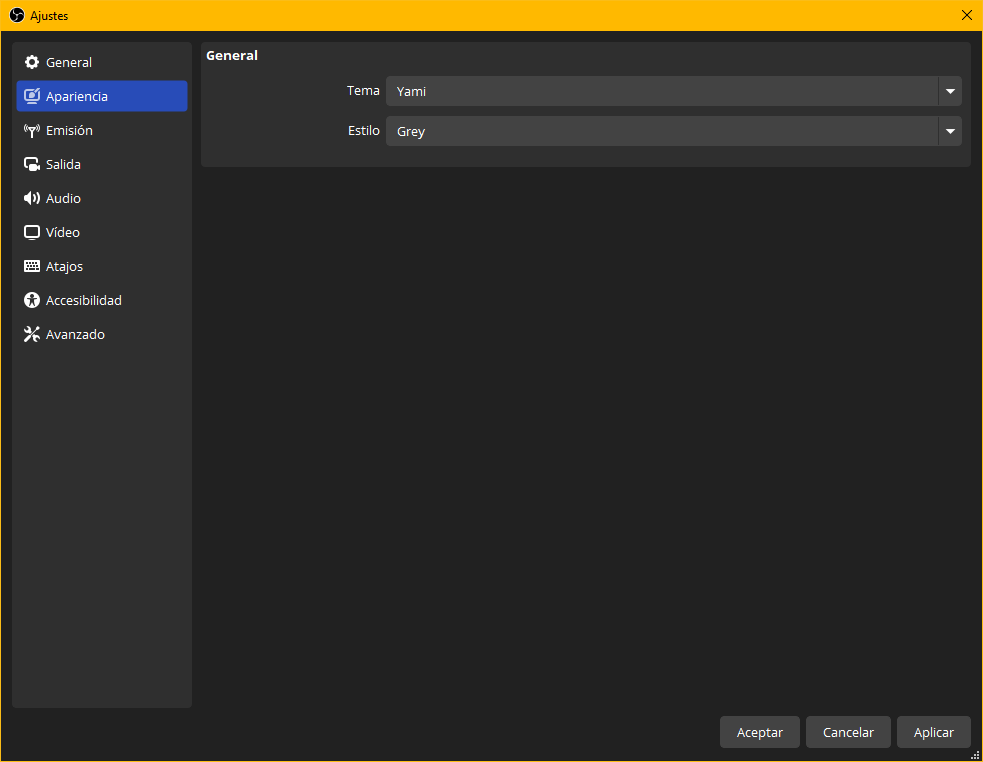Open the Estilo dropdown showing Grey
Viewport: 983px width, 762px height.
(x=673, y=131)
